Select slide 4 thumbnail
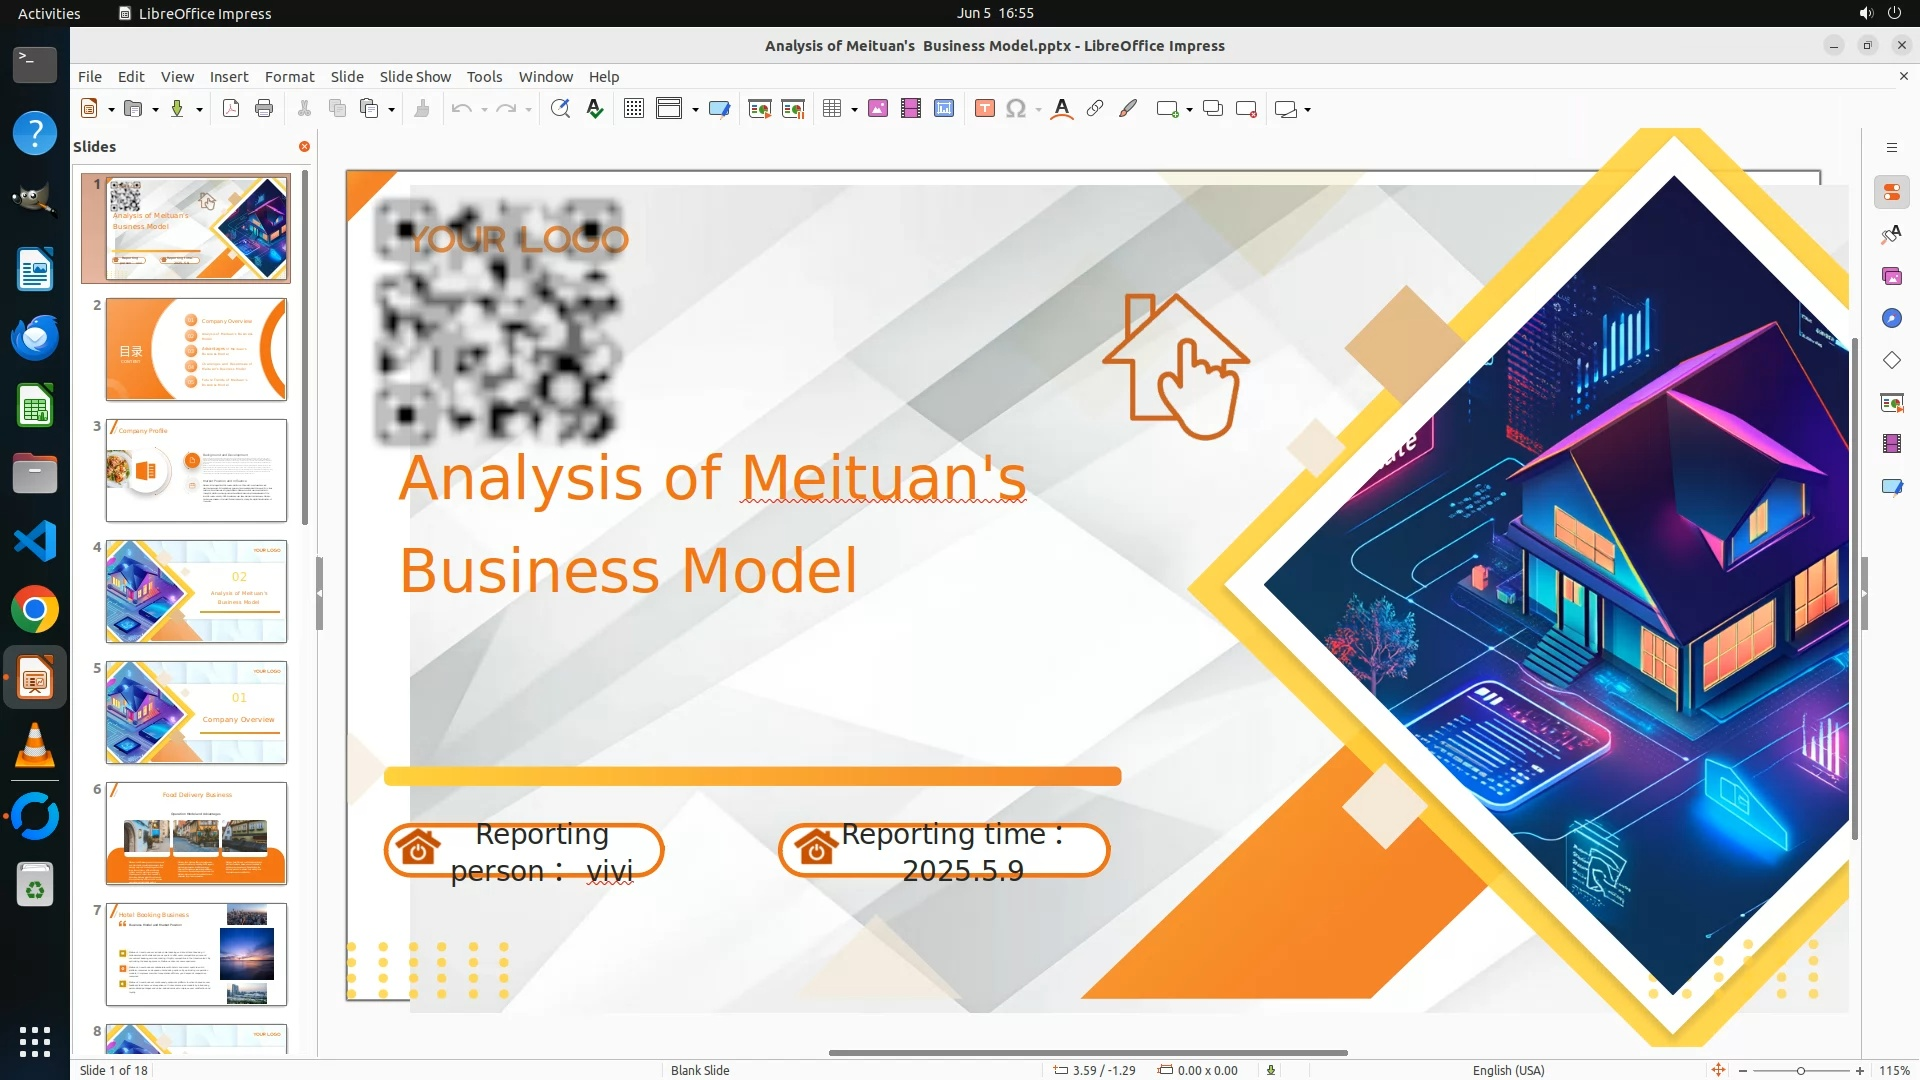Image resolution: width=1920 pixels, height=1080 pixels. click(196, 591)
